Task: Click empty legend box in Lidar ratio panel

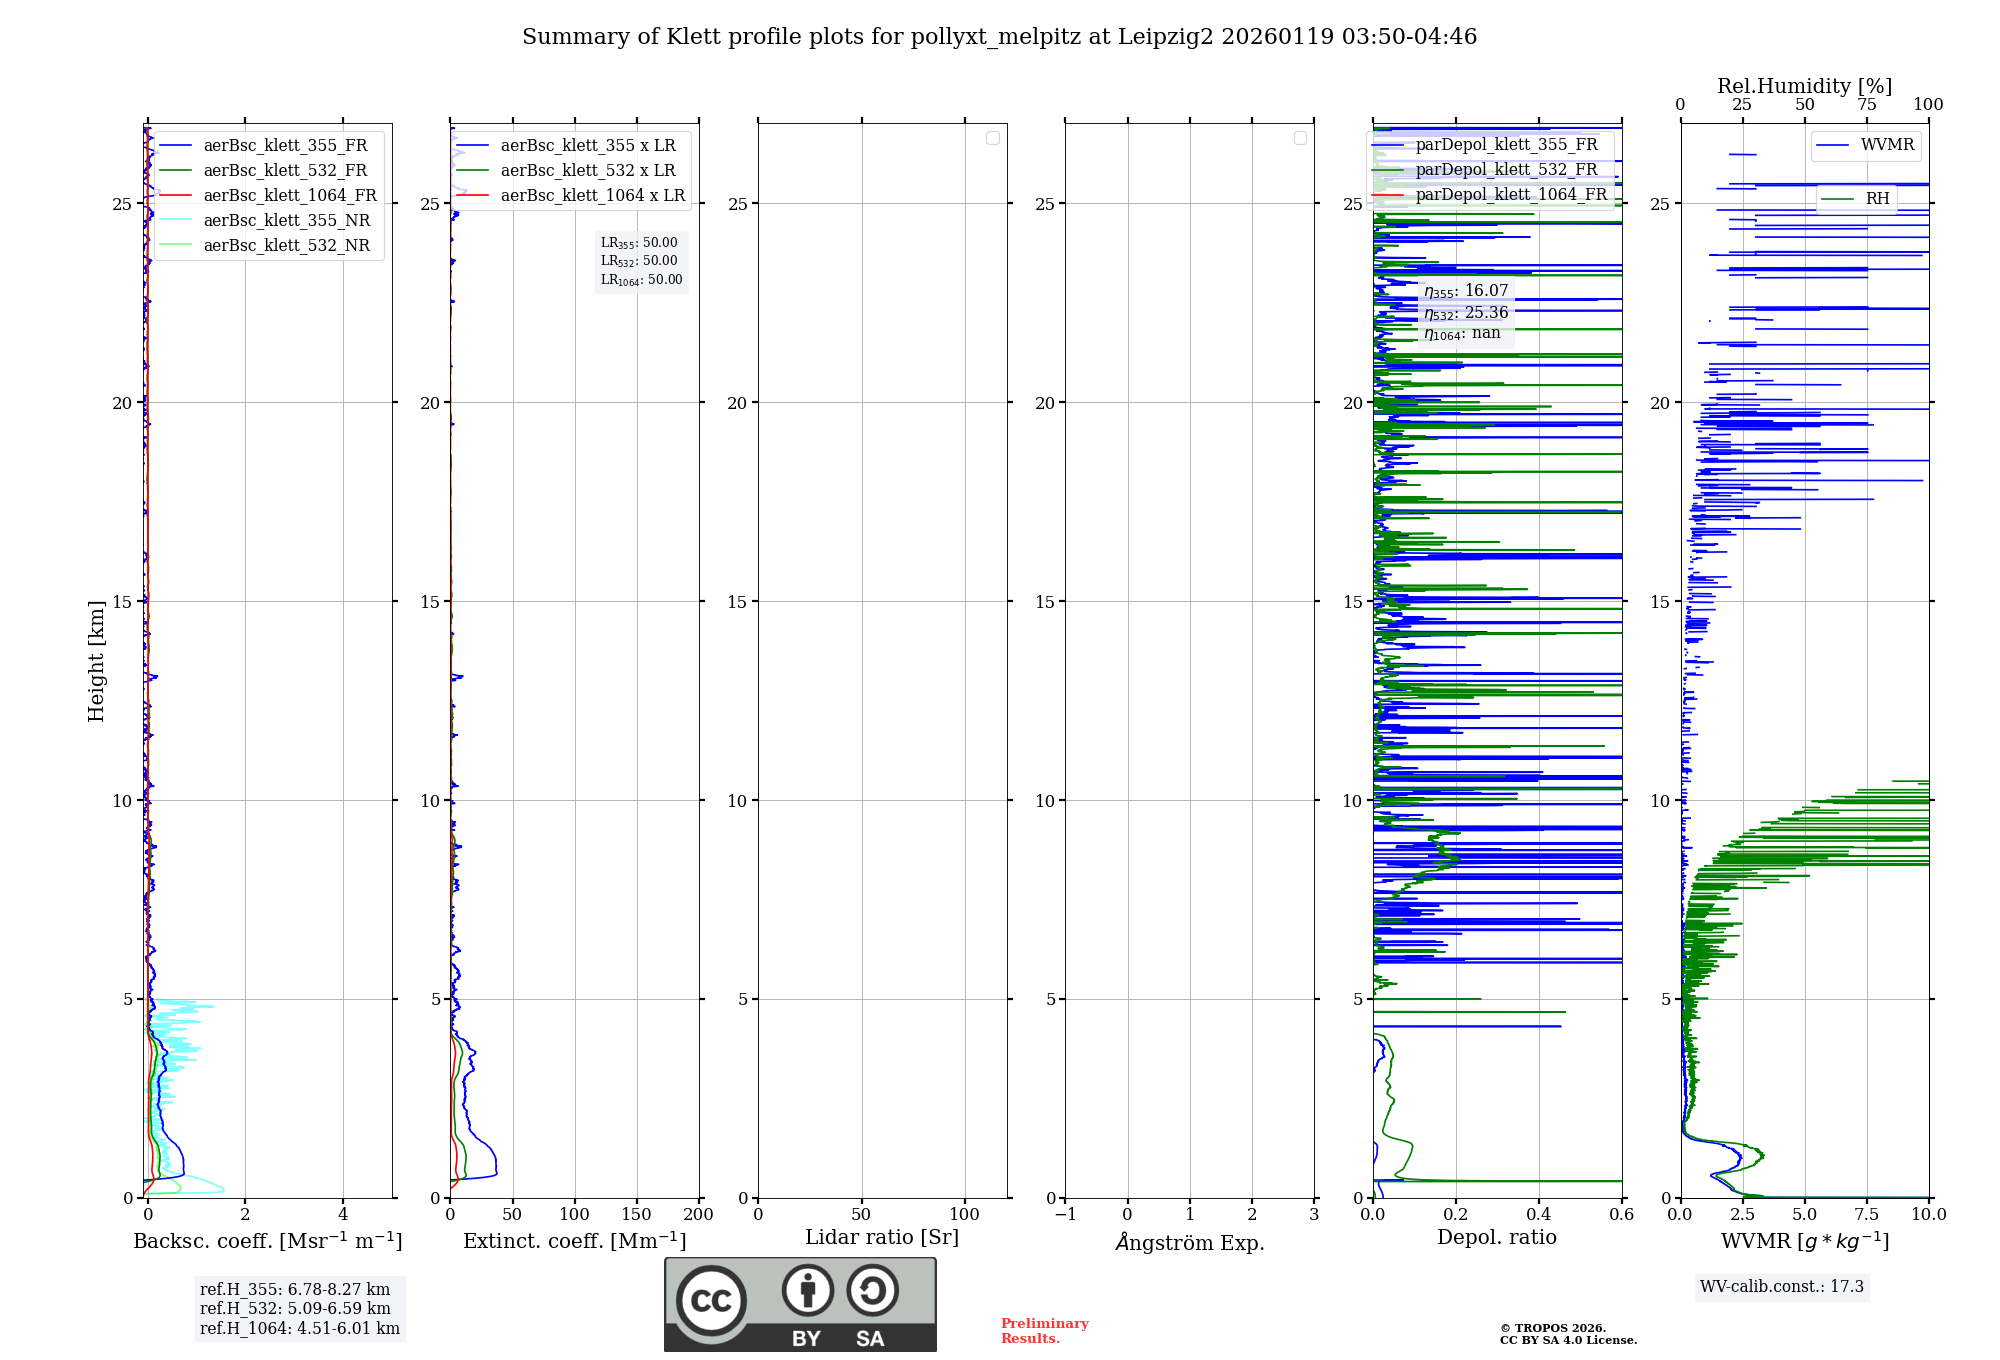Action: 992,138
